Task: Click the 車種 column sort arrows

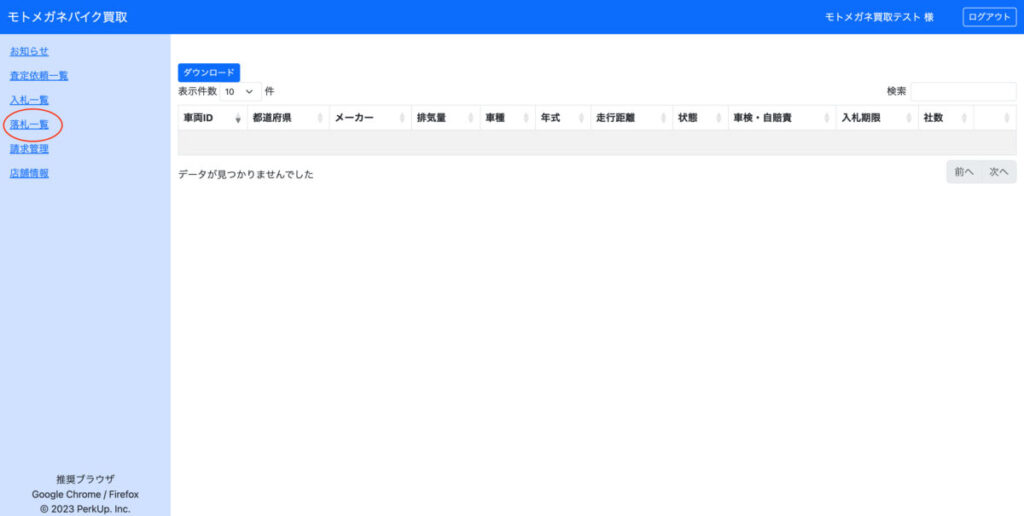Action: pyautogui.click(x=526, y=118)
